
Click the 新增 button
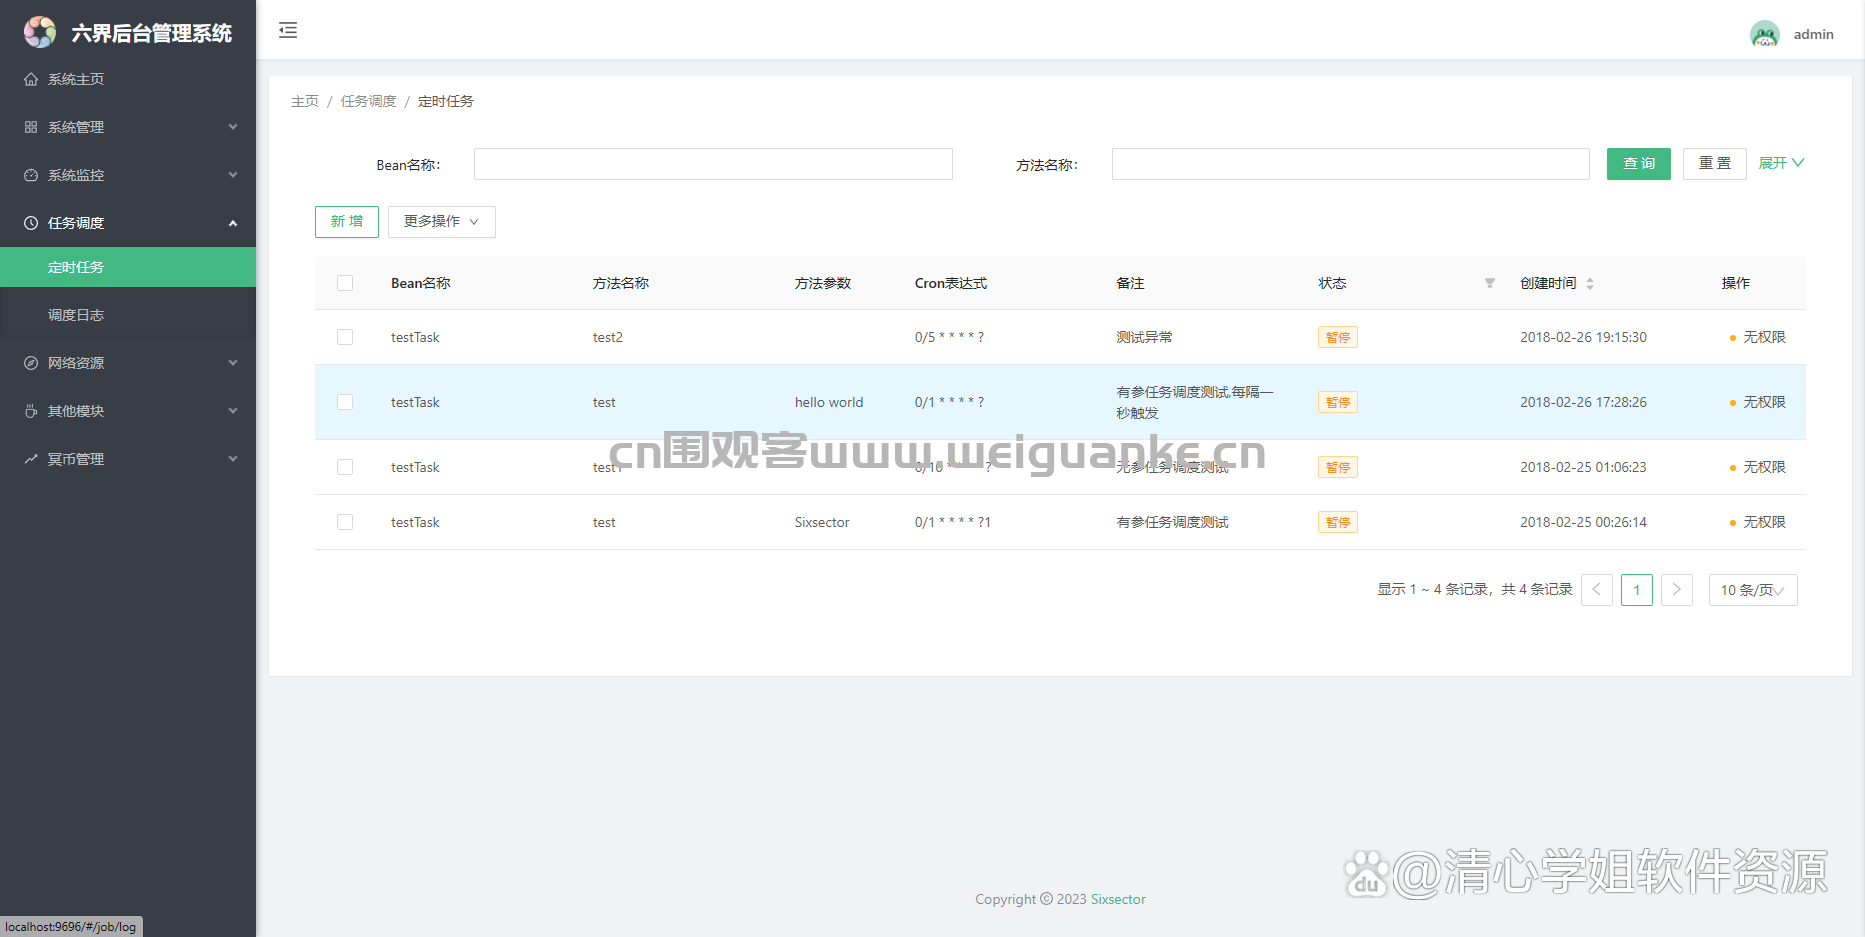[347, 222]
